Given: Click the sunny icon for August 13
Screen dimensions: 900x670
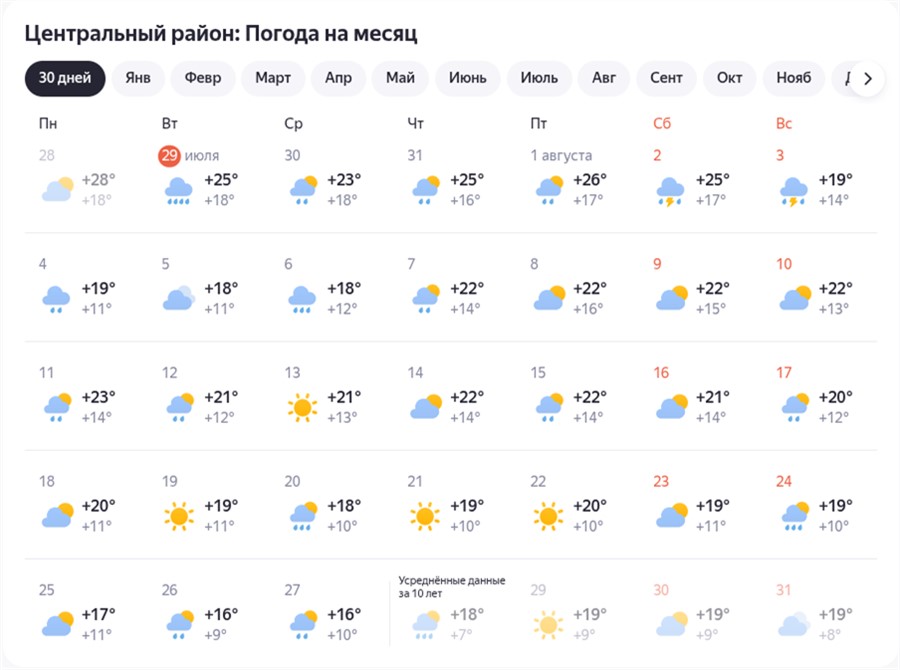Looking at the screenshot, I should [302, 408].
